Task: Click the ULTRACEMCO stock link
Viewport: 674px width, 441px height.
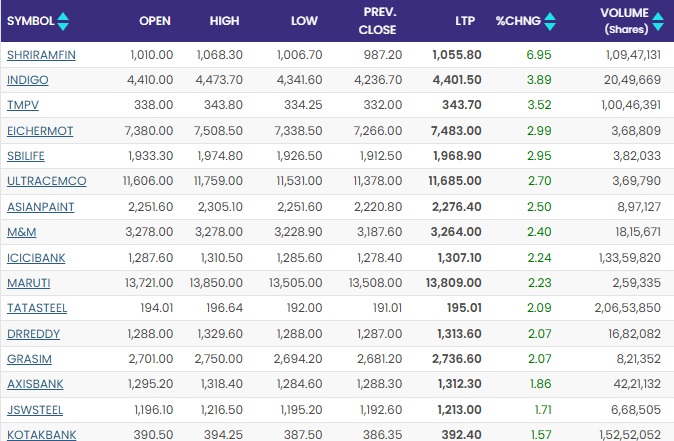Action: (x=46, y=182)
